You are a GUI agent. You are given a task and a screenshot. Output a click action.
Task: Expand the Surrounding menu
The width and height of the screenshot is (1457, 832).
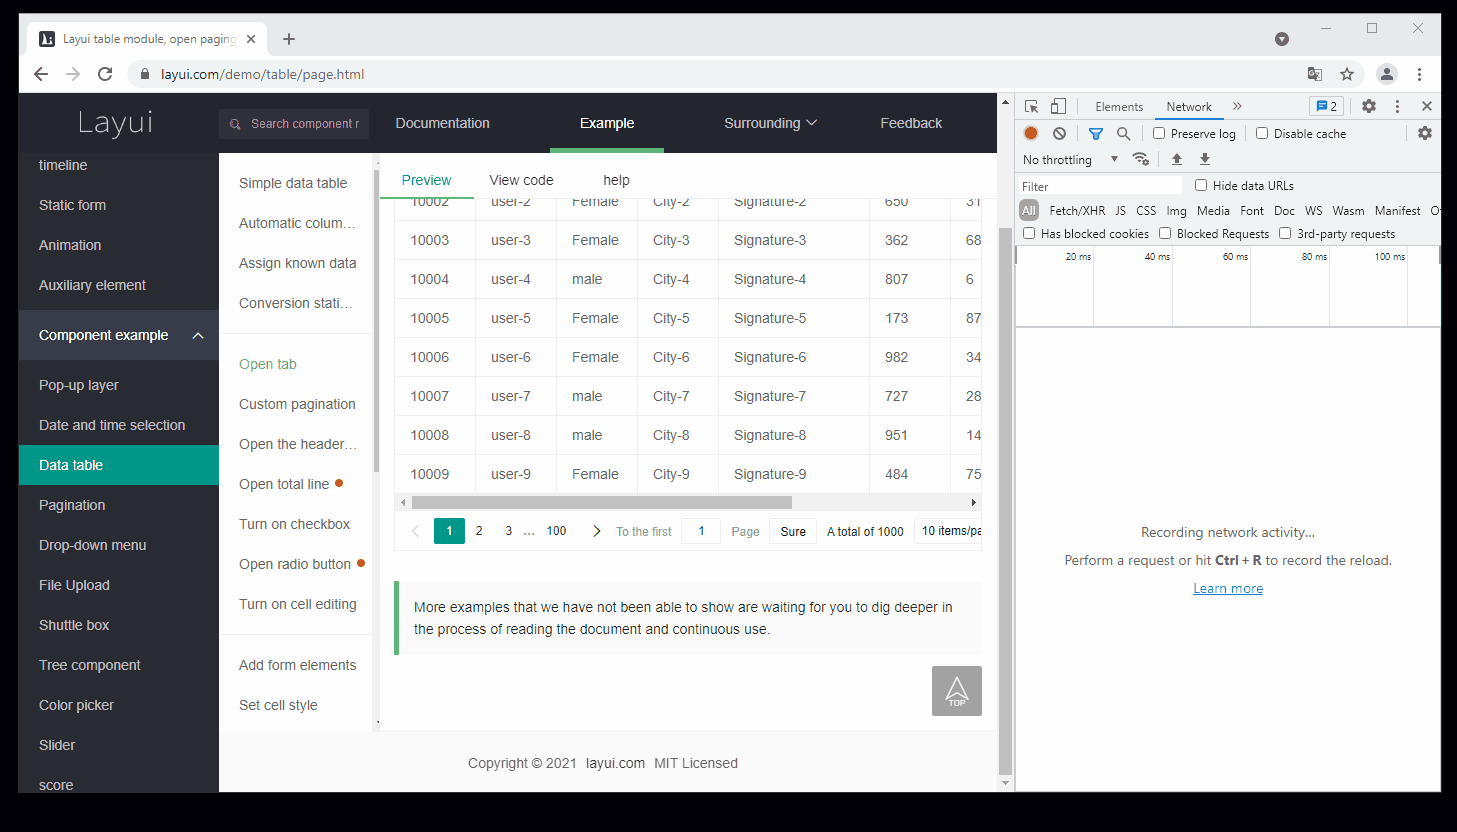[x=770, y=123]
